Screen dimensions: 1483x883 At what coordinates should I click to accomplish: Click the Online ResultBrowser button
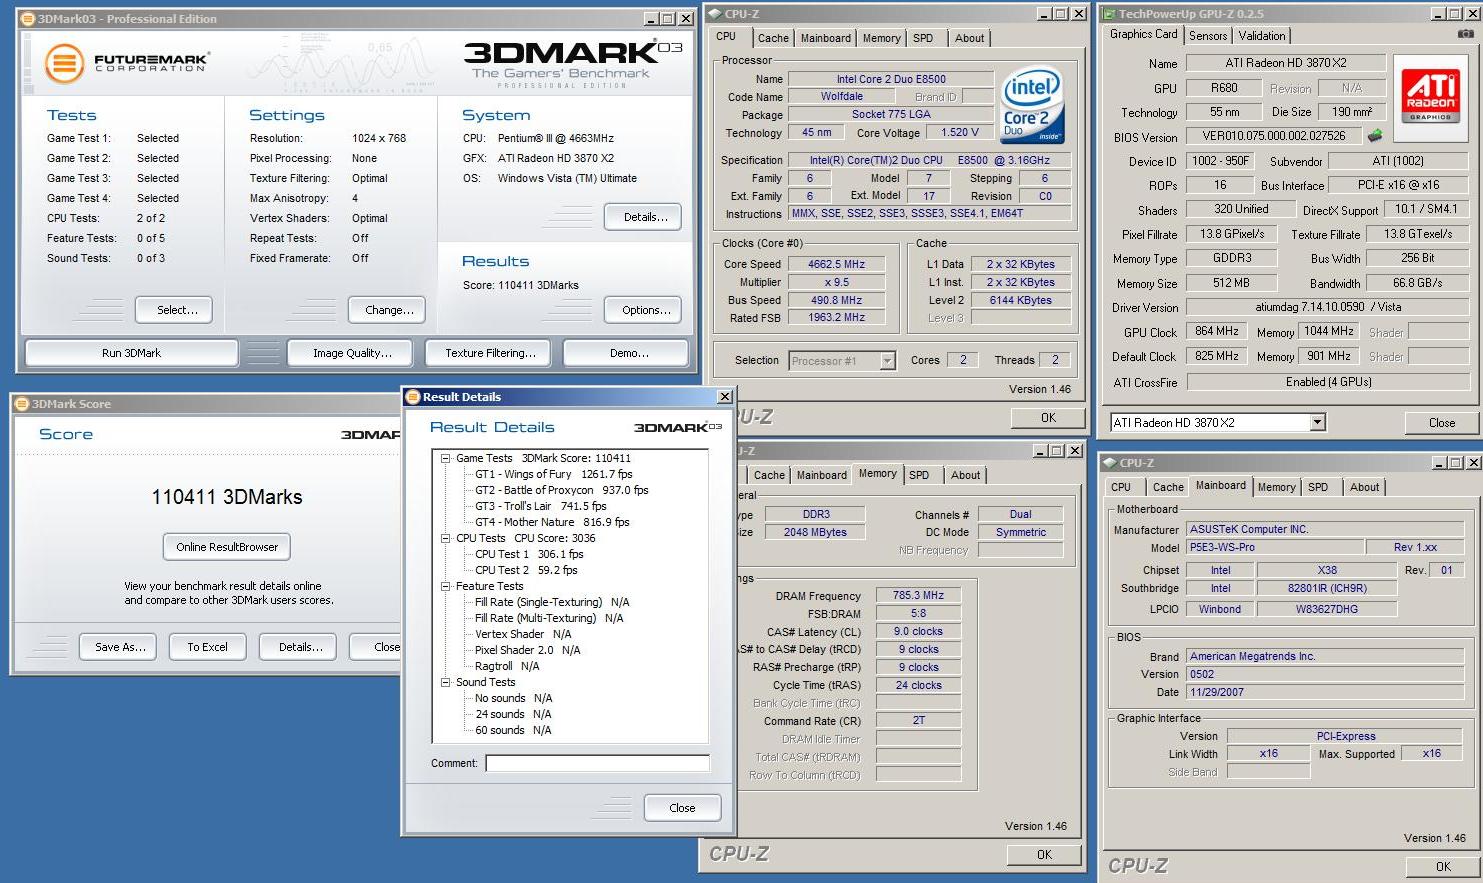[x=227, y=547]
